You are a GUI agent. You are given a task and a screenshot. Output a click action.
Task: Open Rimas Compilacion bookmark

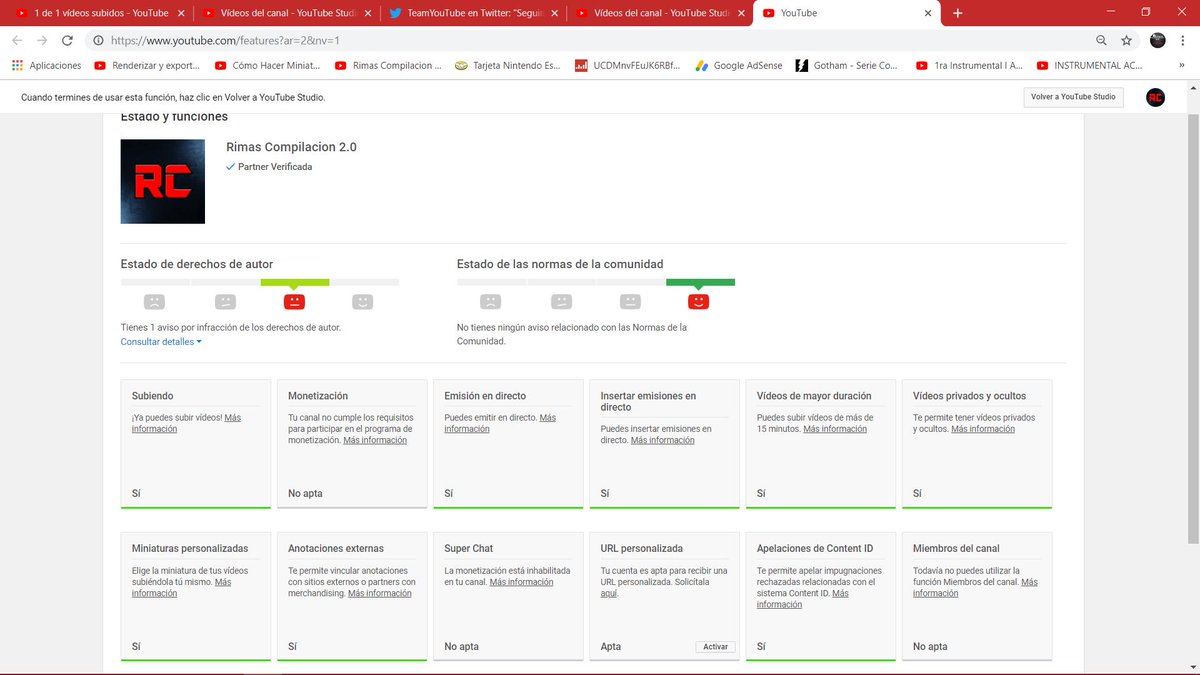(388, 66)
